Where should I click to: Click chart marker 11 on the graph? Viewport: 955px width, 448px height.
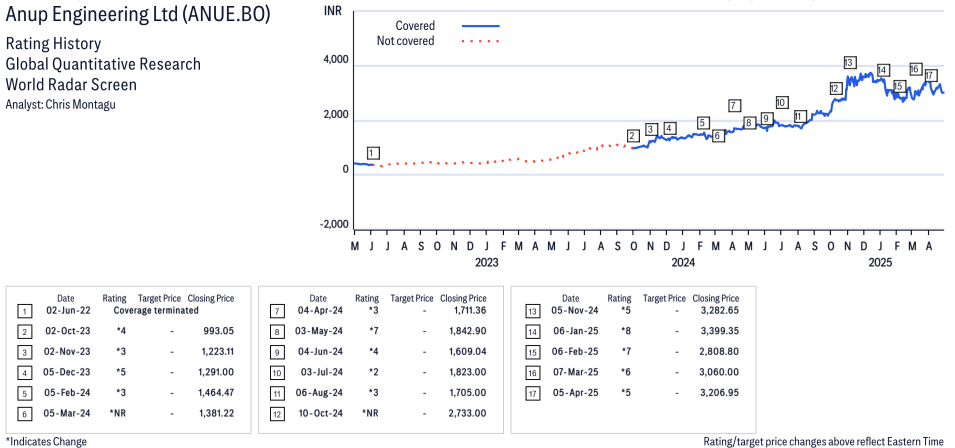[x=800, y=116]
